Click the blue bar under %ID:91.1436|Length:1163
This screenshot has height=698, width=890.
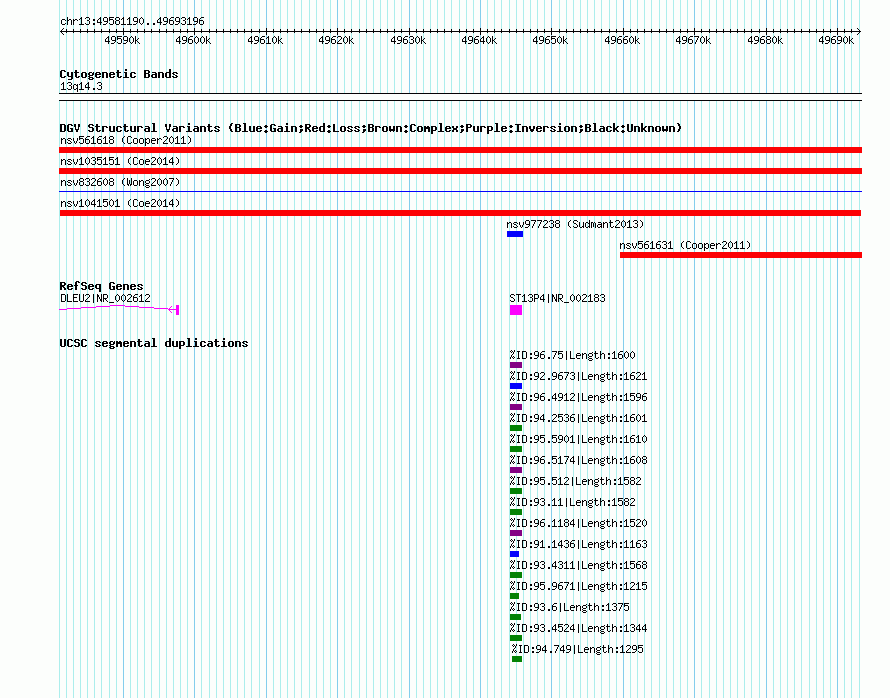[514, 554]
